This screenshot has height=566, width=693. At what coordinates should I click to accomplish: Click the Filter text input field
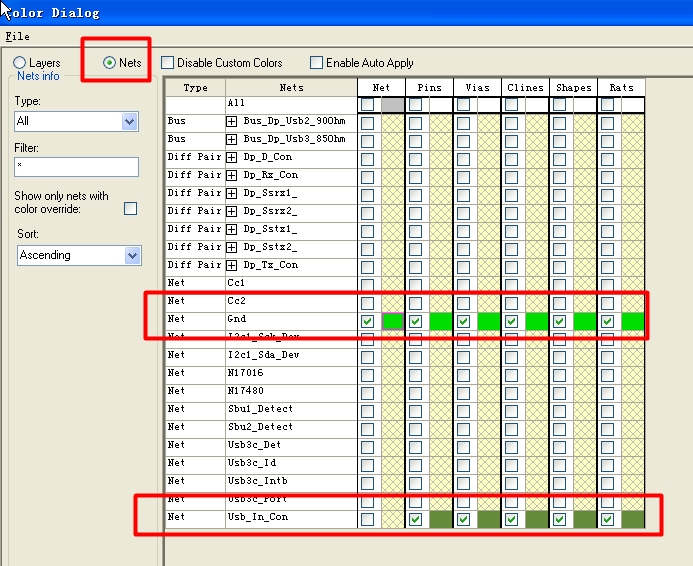click(76, 167)
